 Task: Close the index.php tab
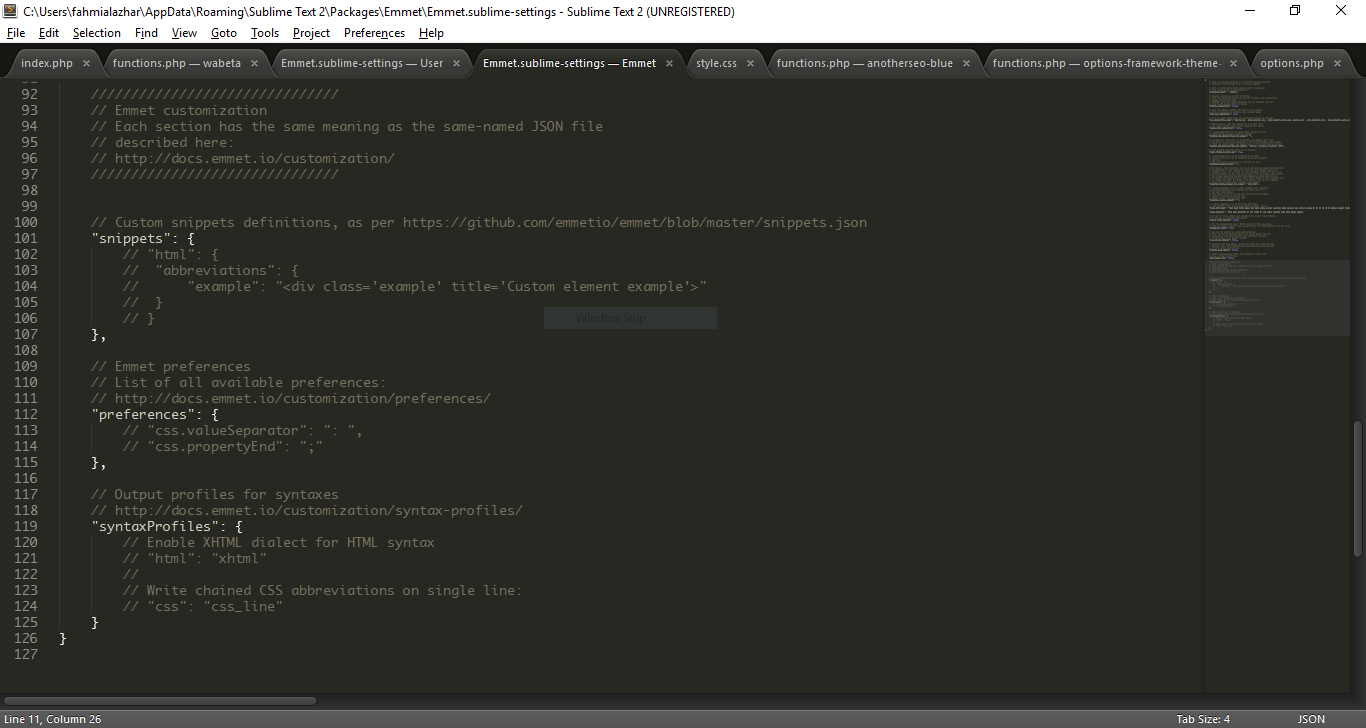coord(86,63)
